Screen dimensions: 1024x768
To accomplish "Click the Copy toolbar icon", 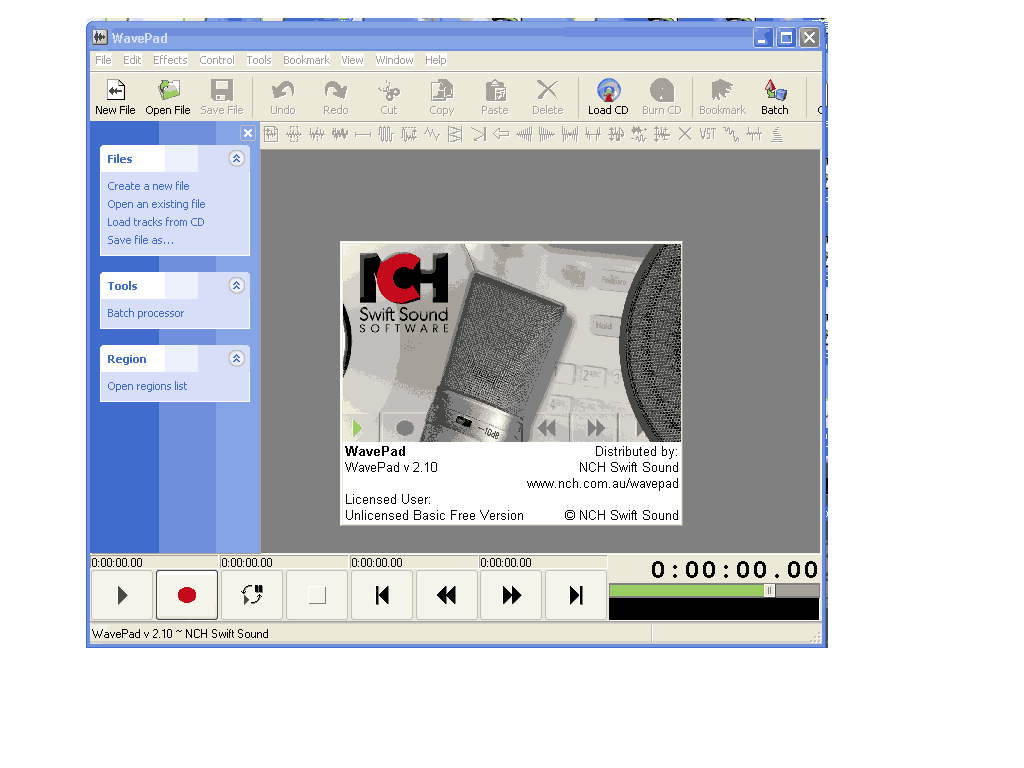I will [x=441, y=97].
